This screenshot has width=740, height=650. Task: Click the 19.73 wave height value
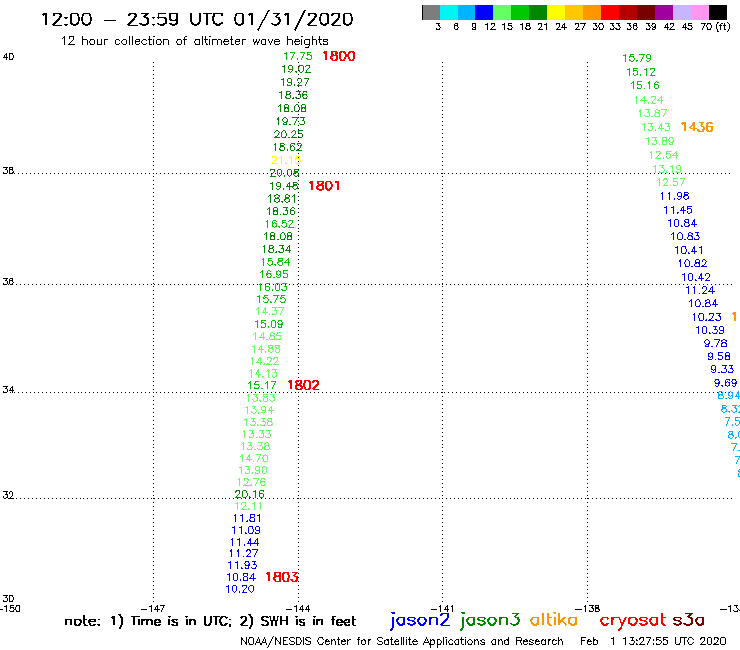(291, 121)
